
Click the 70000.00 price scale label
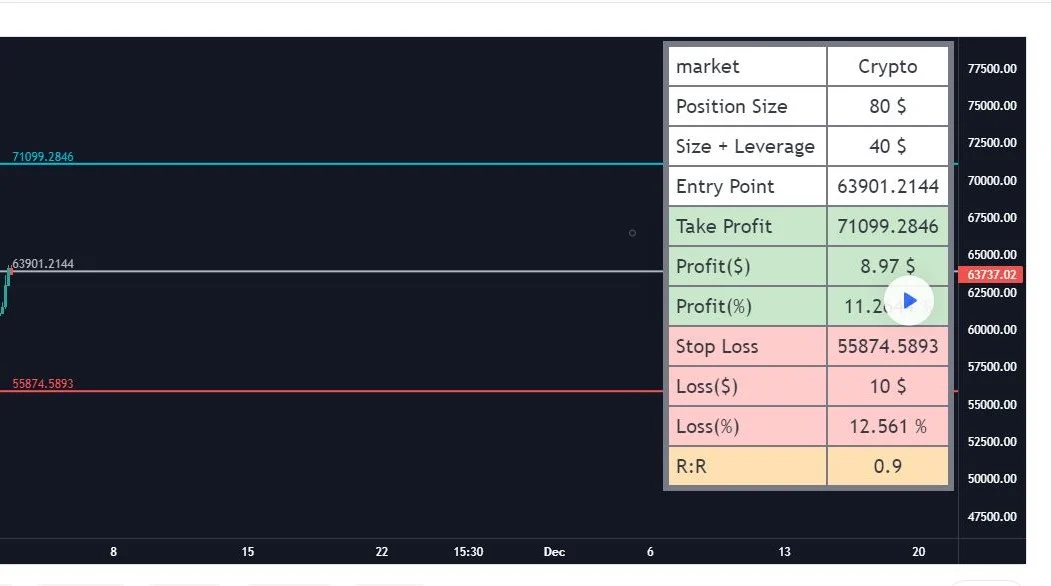992,180
